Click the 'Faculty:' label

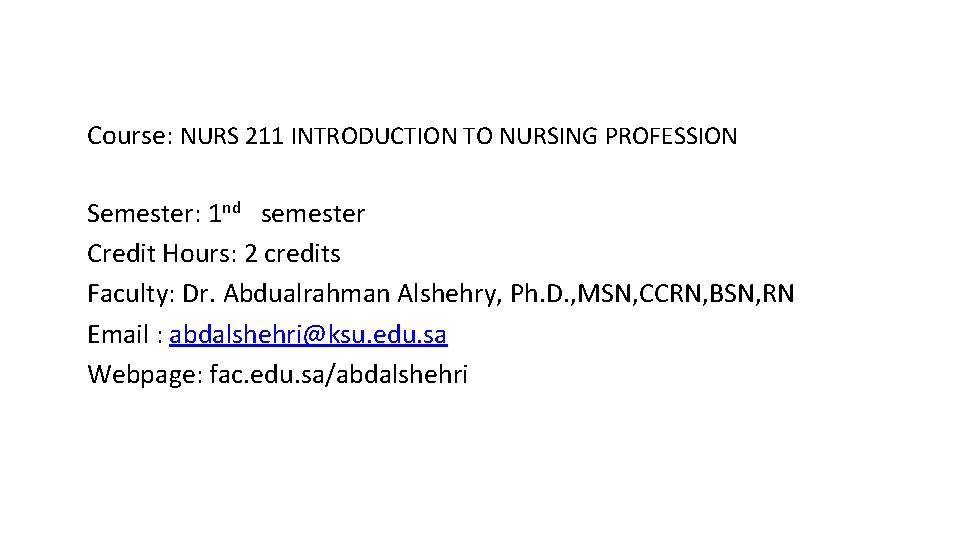(x=130, y=295)
